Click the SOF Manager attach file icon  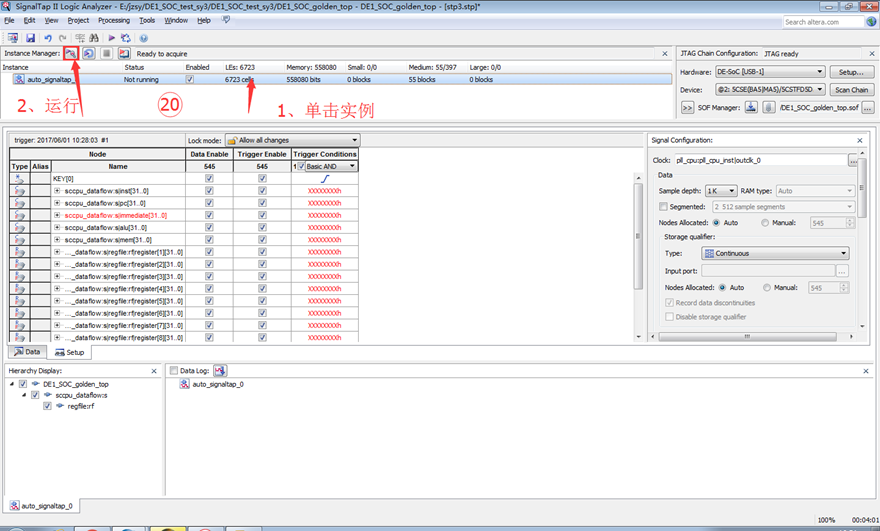point(769,107)
